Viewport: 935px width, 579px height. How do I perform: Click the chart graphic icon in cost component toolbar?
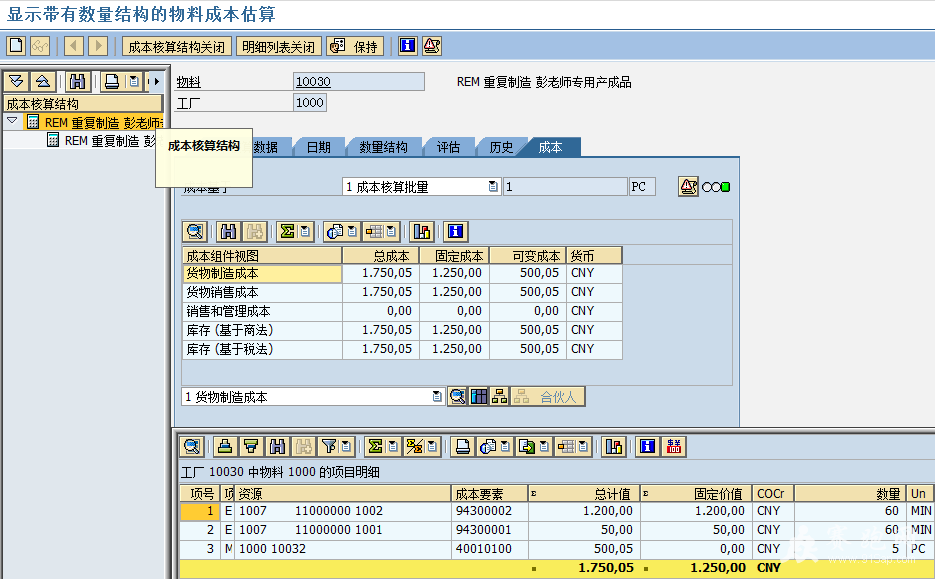pos(422,231)
